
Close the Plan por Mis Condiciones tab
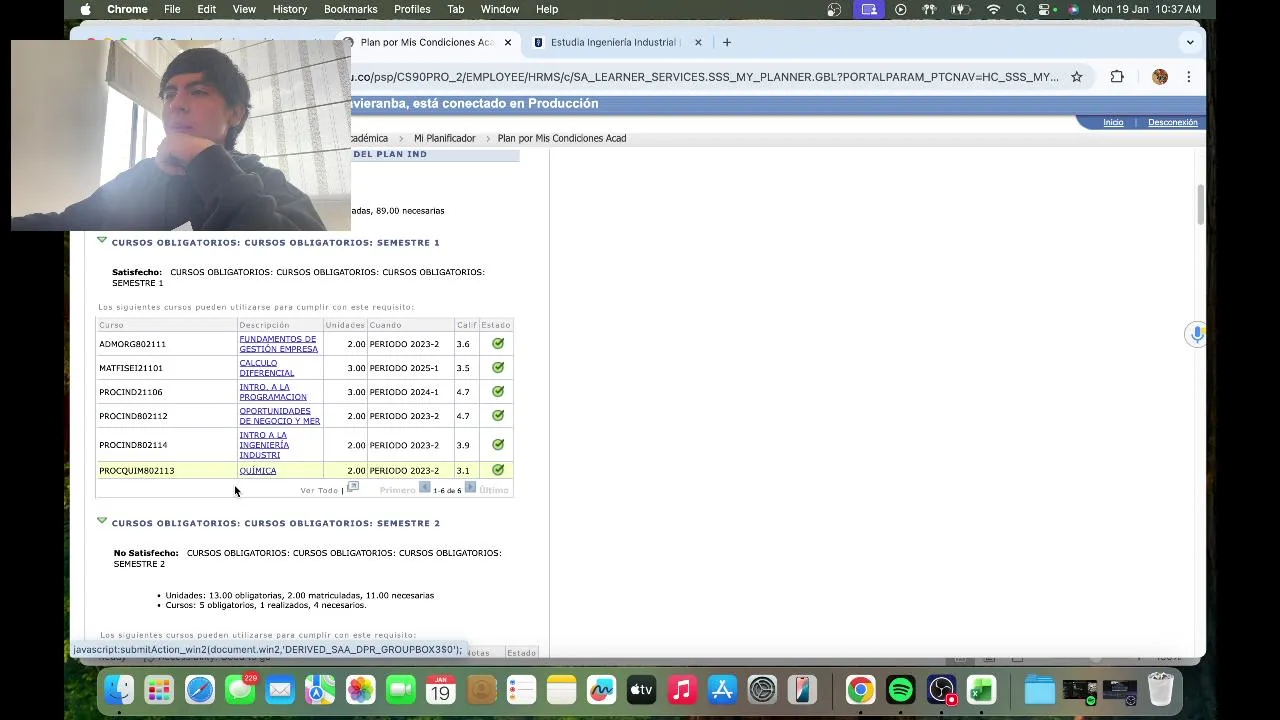tap(508, 42)
